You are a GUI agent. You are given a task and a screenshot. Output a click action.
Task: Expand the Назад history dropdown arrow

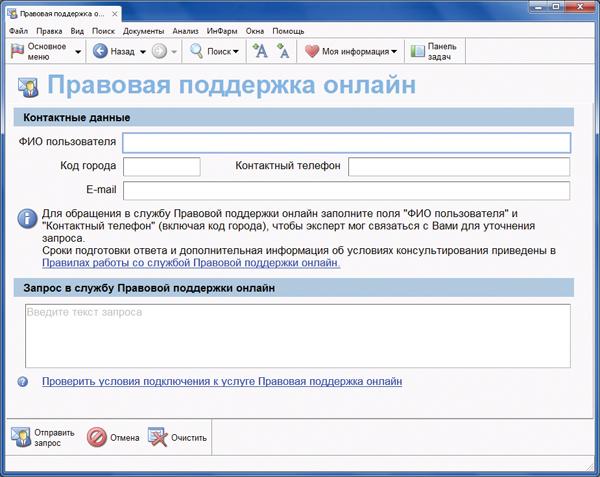tap(142, 51)
